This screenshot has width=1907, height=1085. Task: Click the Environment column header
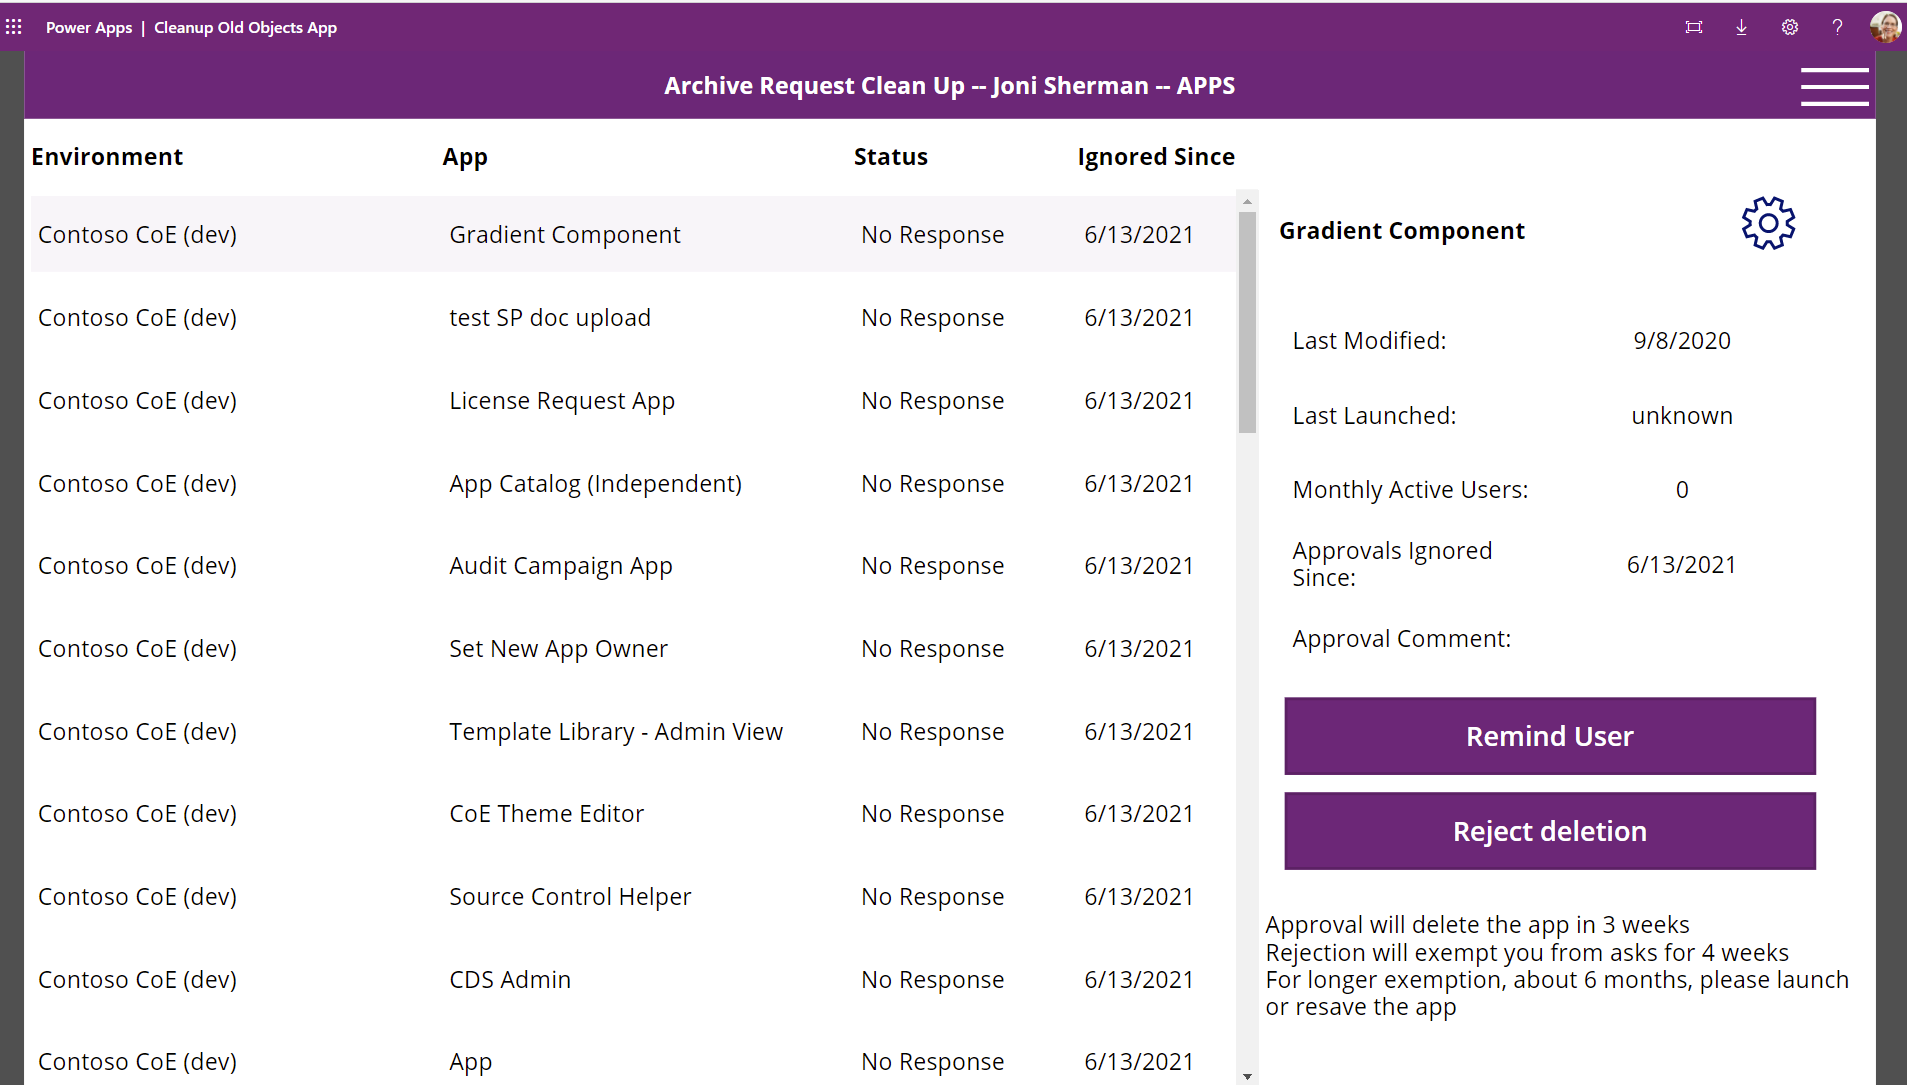coord(107,156)
